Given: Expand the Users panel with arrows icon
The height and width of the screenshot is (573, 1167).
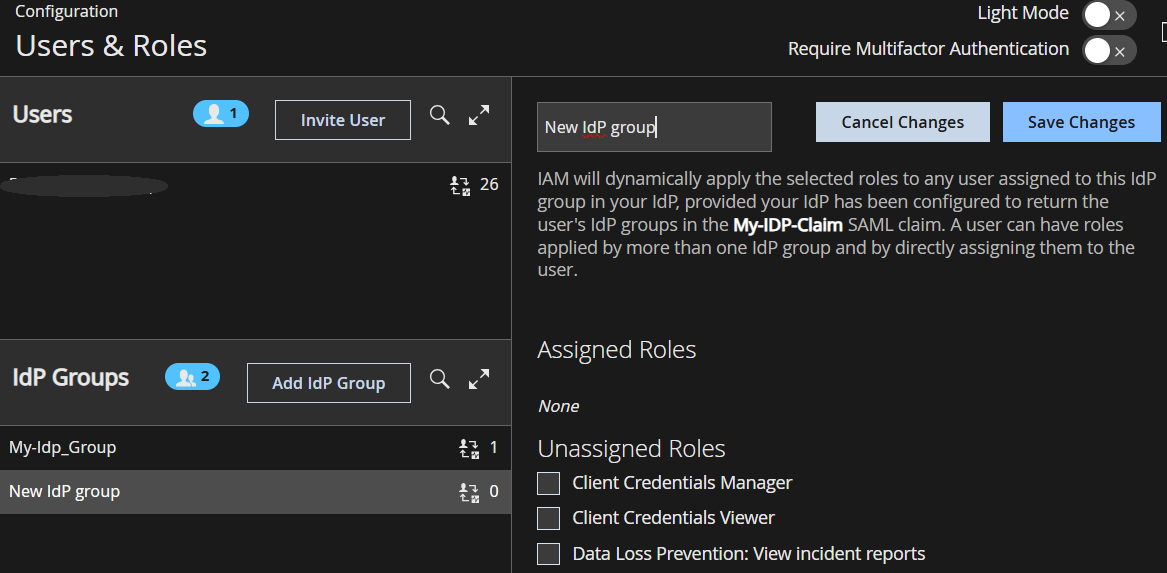Looking at the screenshot, I should click(x=479, y=115).
